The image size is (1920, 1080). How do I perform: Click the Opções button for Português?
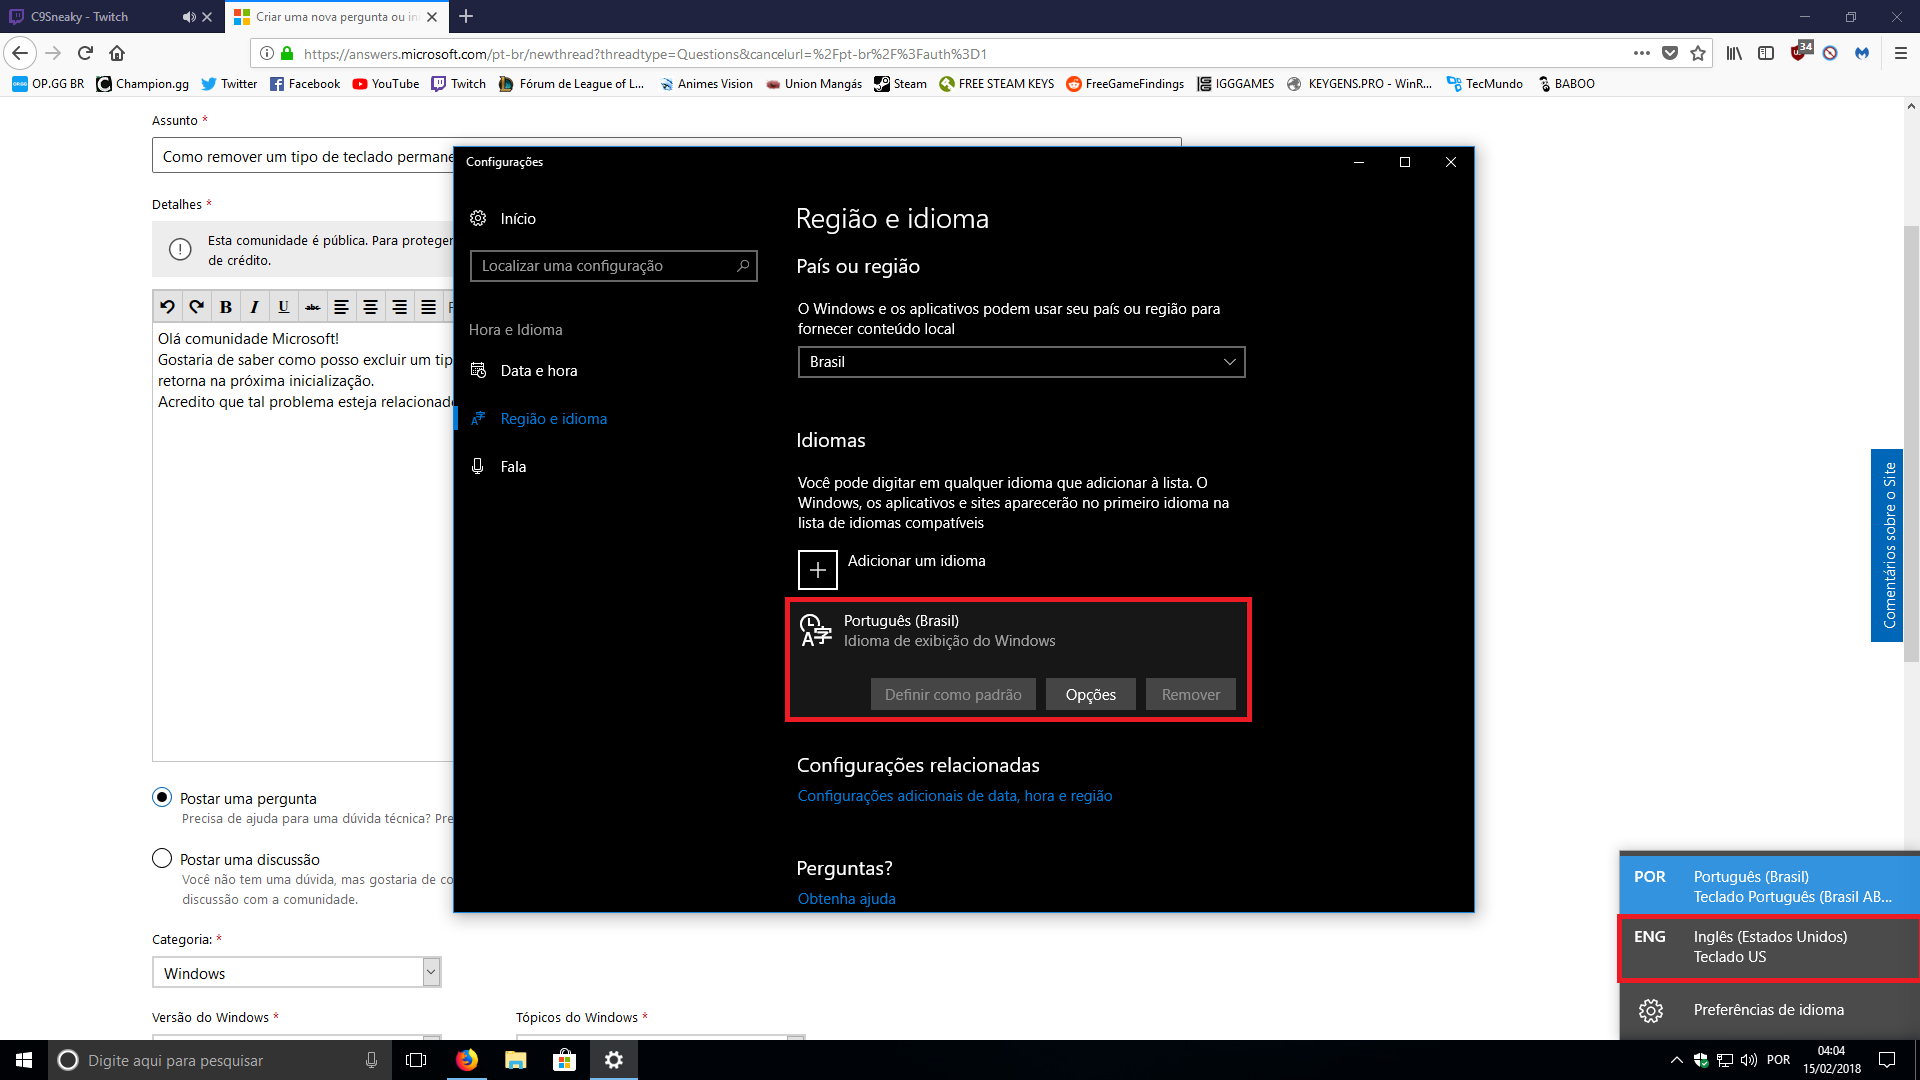[x=1090, y=694]
